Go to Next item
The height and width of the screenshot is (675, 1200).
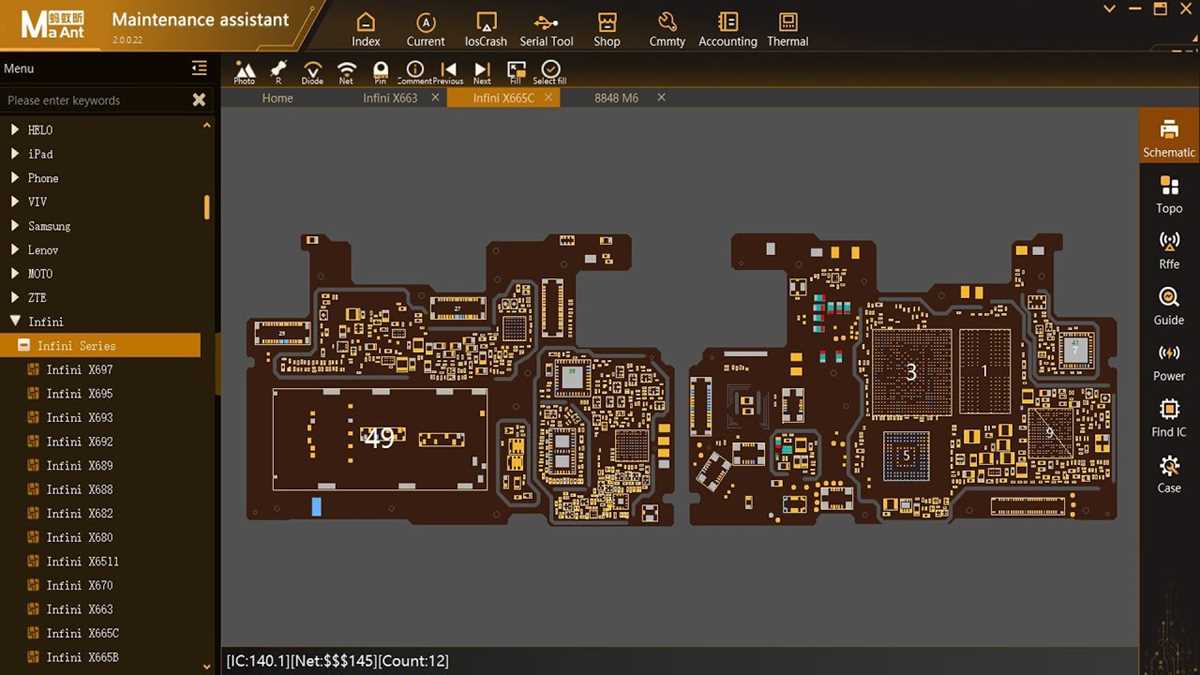point(482,72)
